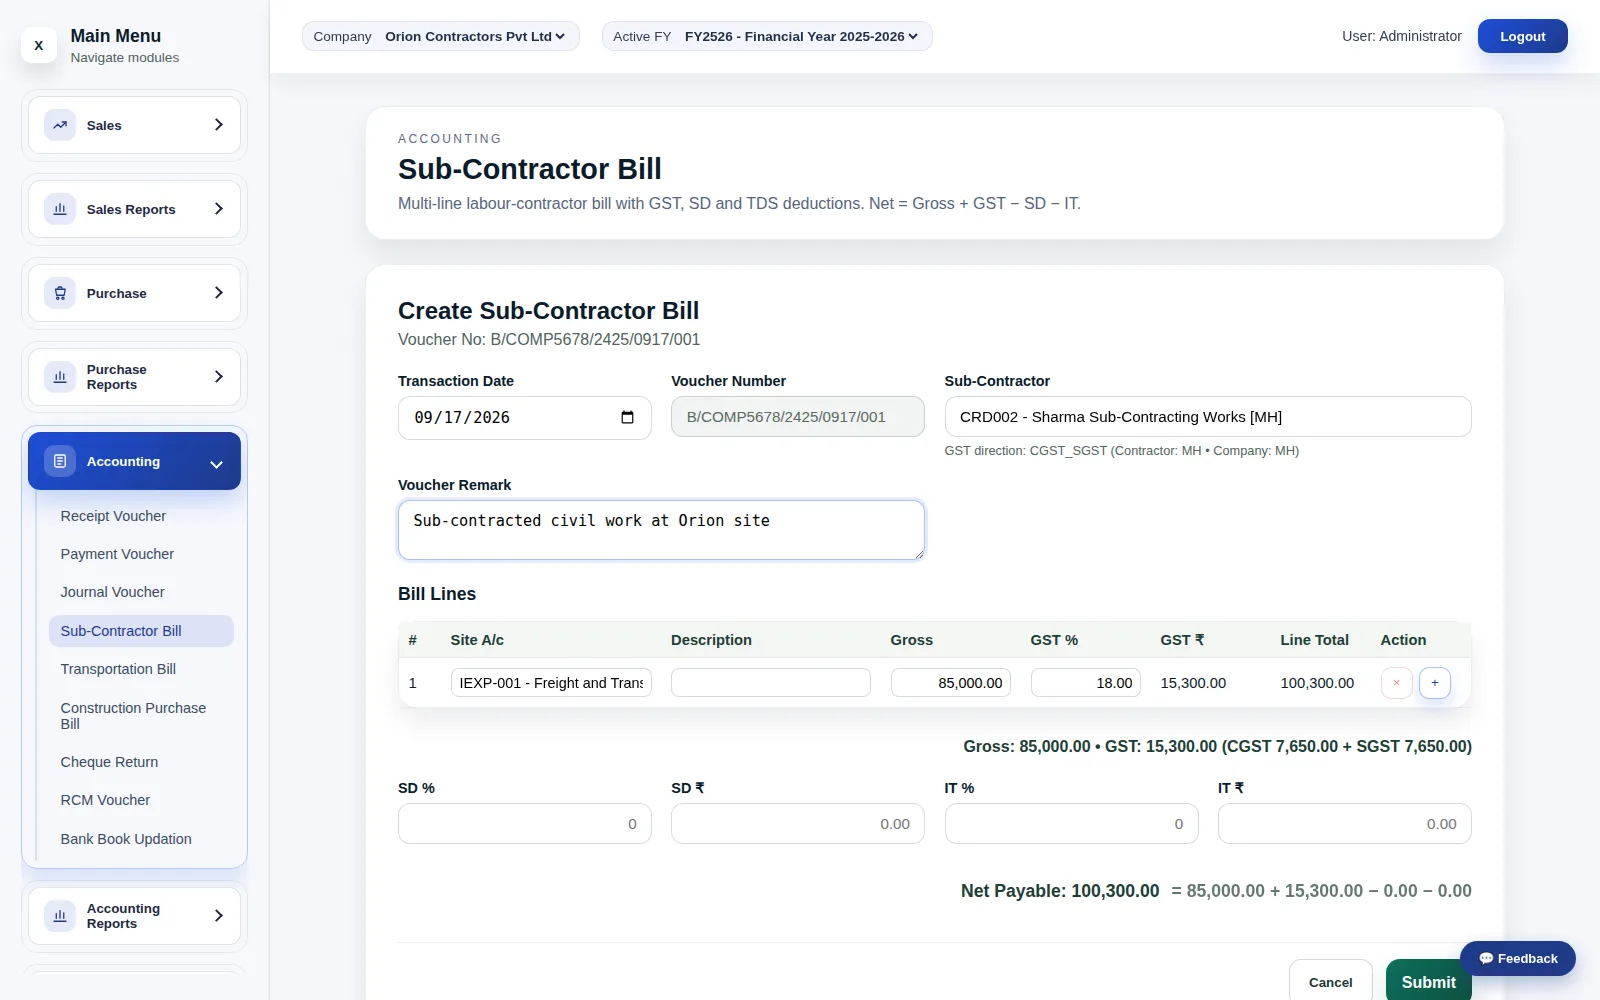Viewport: 1600px width, 1000px height.
Task: Open Payment Voucher page
Action: click(141, 554)
